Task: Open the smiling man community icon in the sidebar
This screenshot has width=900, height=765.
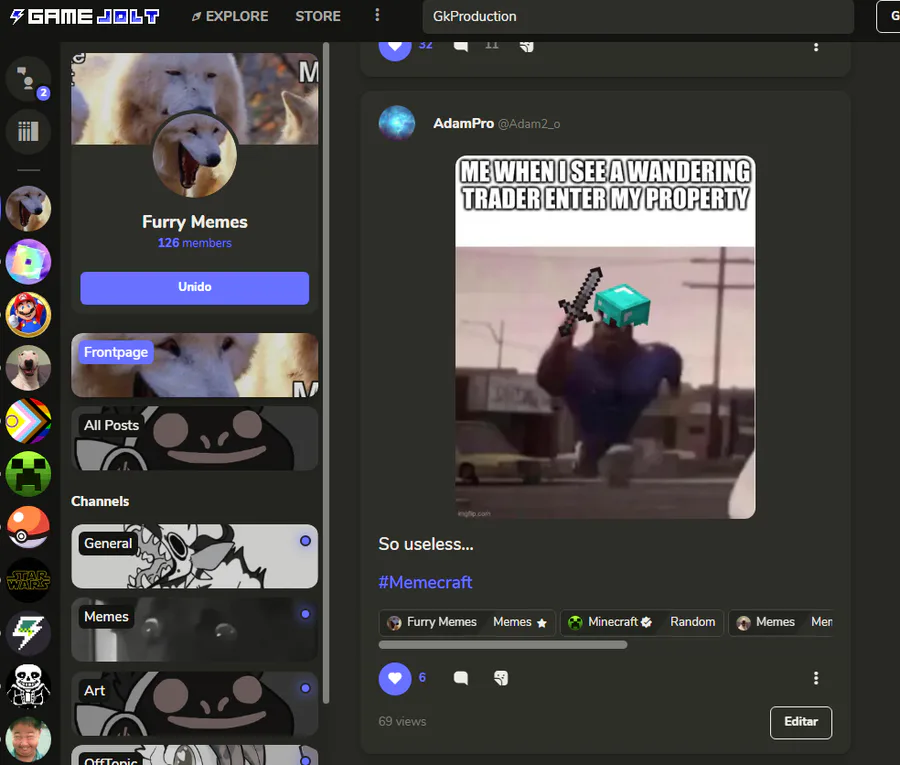Action: 28,739
